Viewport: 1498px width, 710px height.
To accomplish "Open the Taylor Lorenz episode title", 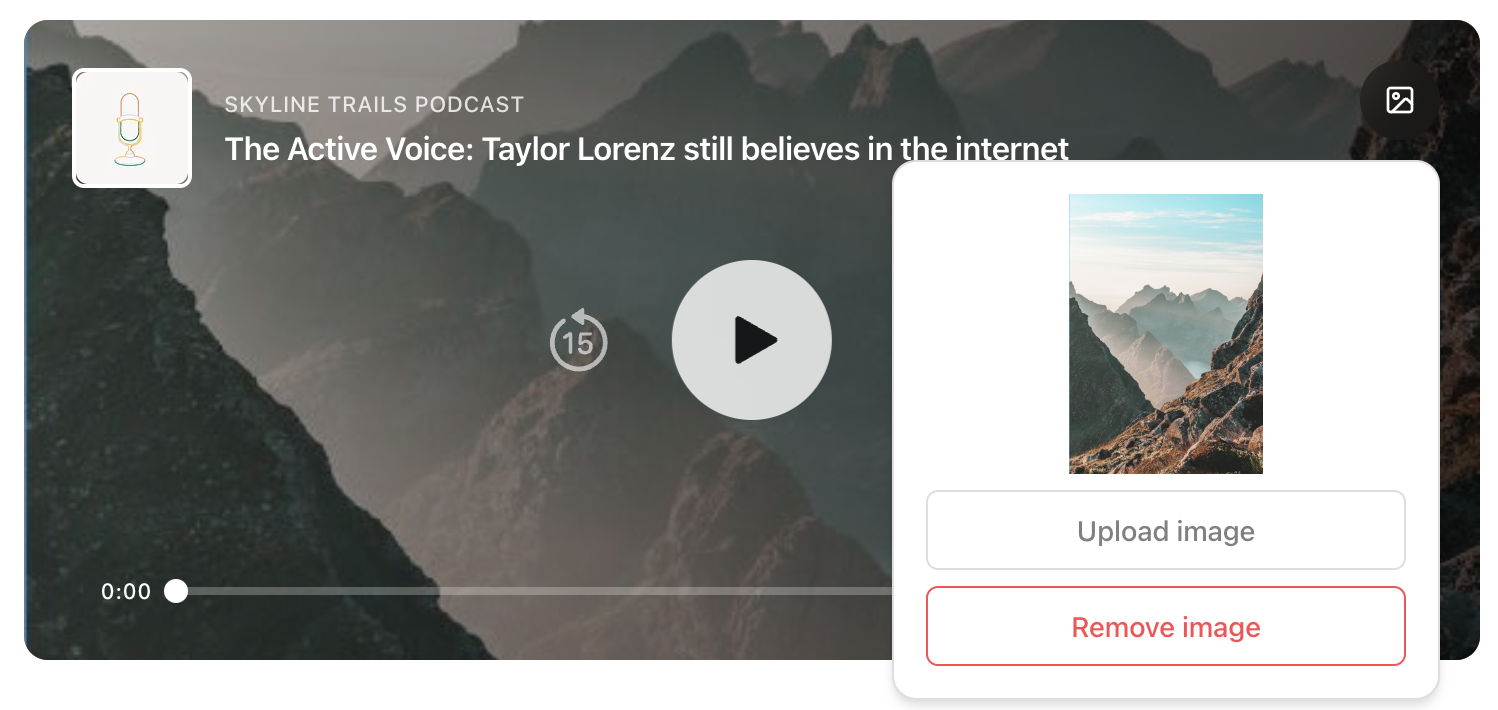I will pyautogui.click(x=646, y=150).
